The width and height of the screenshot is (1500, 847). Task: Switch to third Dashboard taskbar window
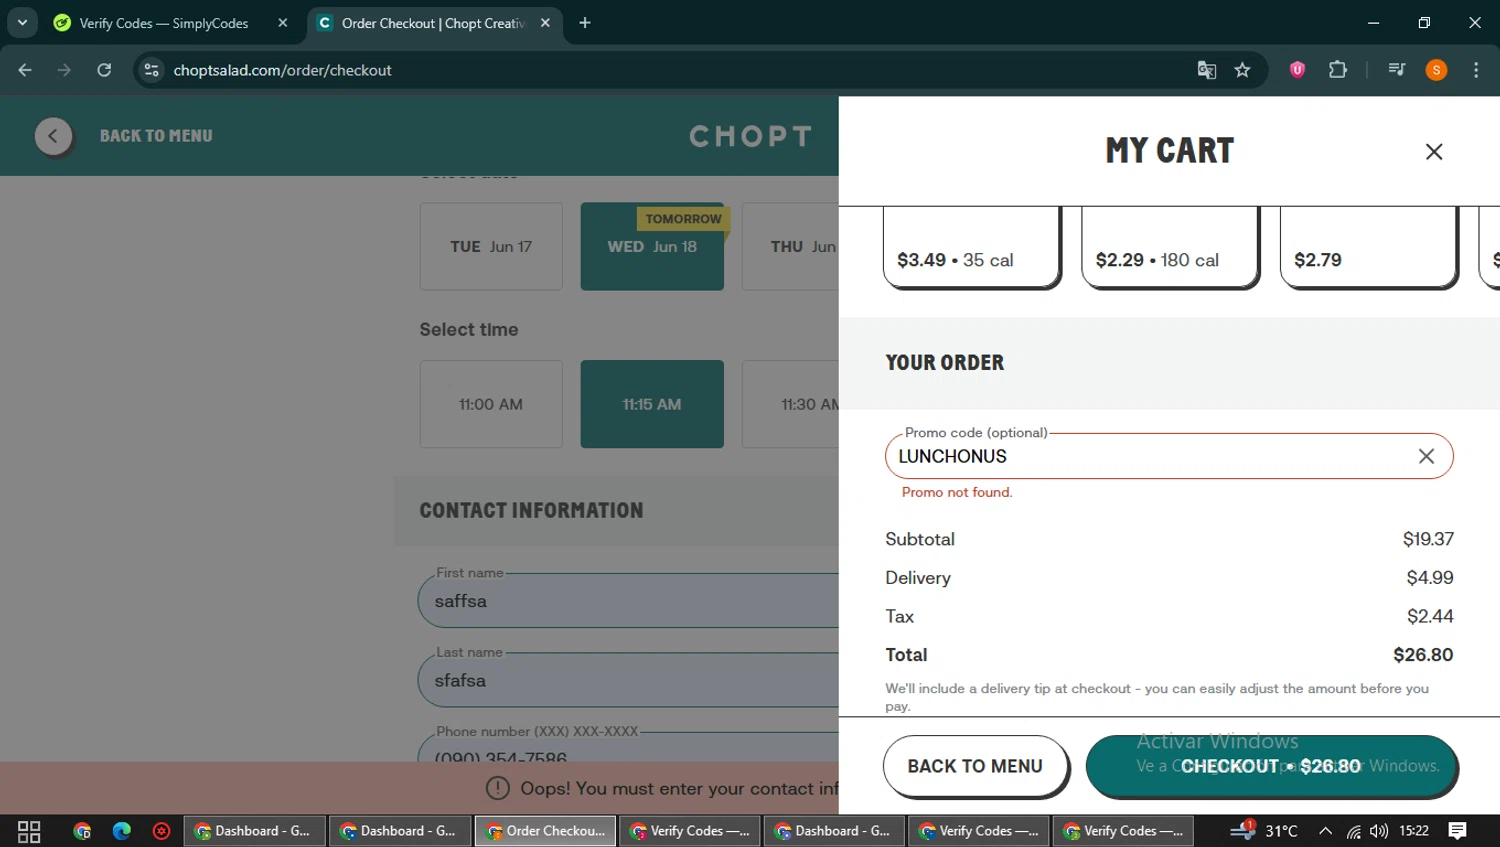tap(834, 831)
